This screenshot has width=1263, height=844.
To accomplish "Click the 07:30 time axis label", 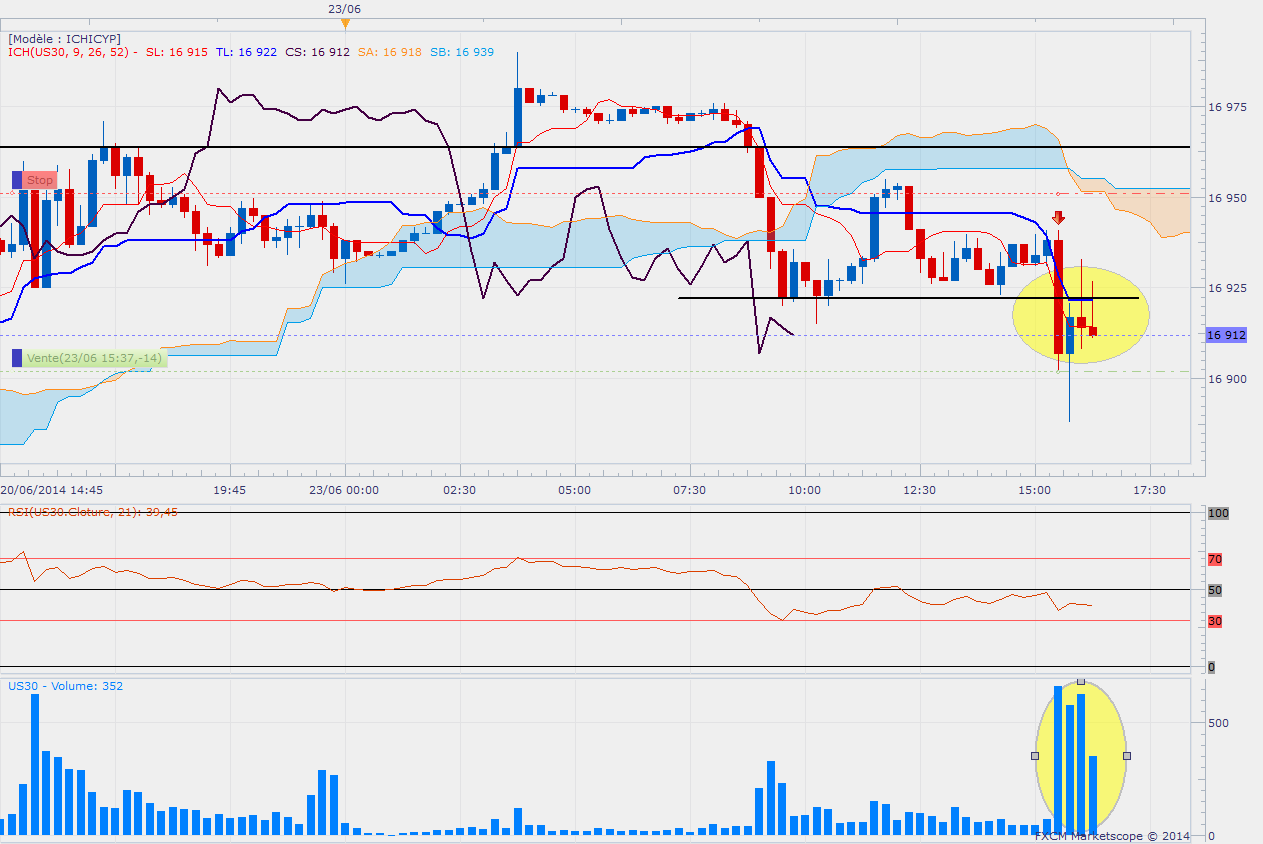I will (690, 490).
